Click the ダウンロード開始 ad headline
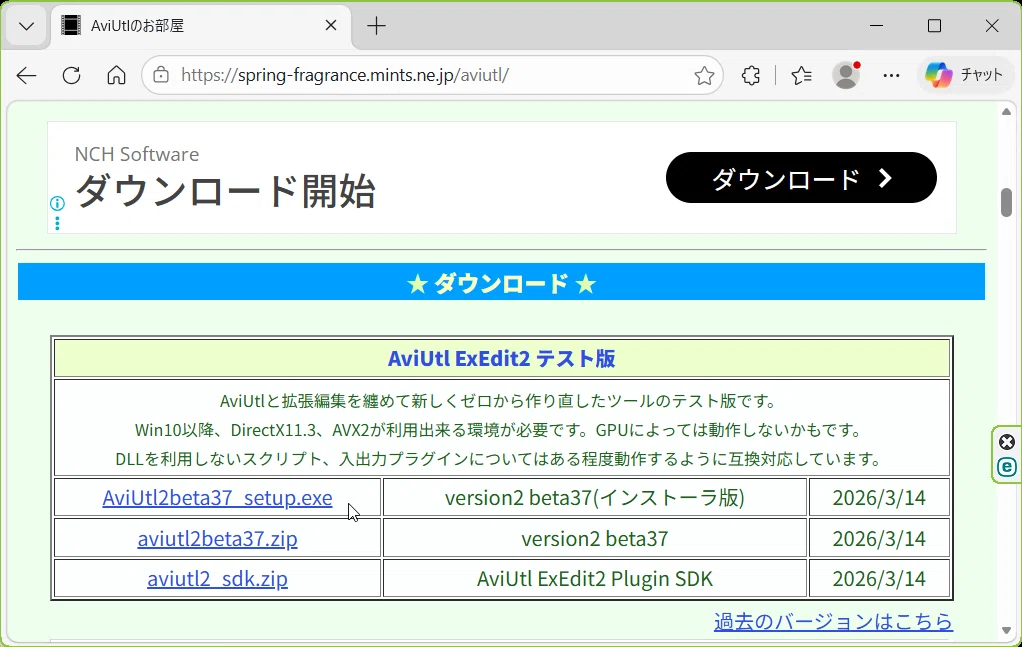 (x=226, y=192)
